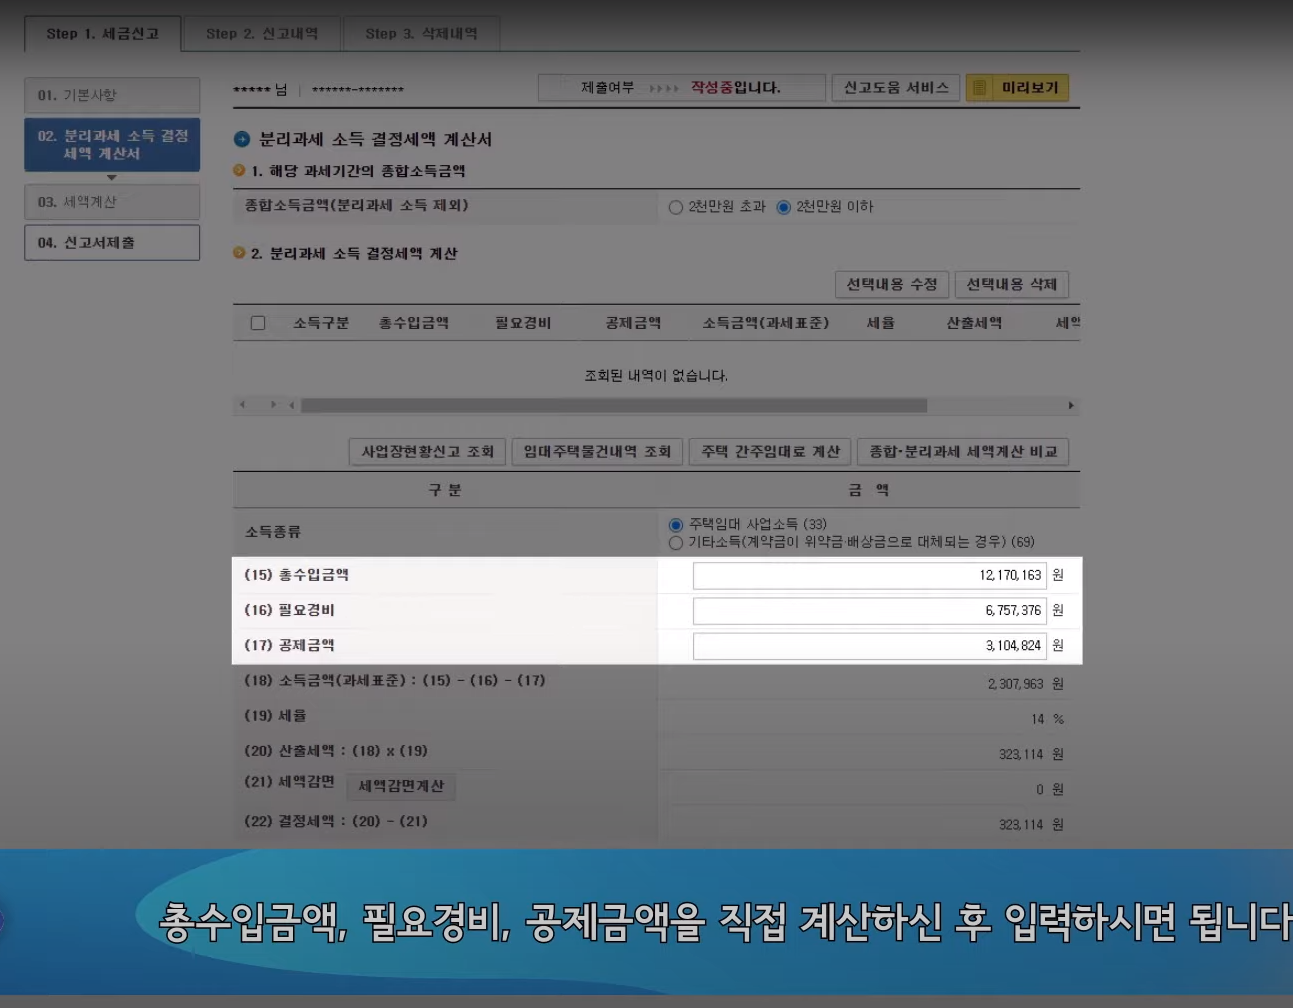Click the (15) 총수입금액 input field
1293x1008 pixels.
pyautogui.click(x=869, y=576)
